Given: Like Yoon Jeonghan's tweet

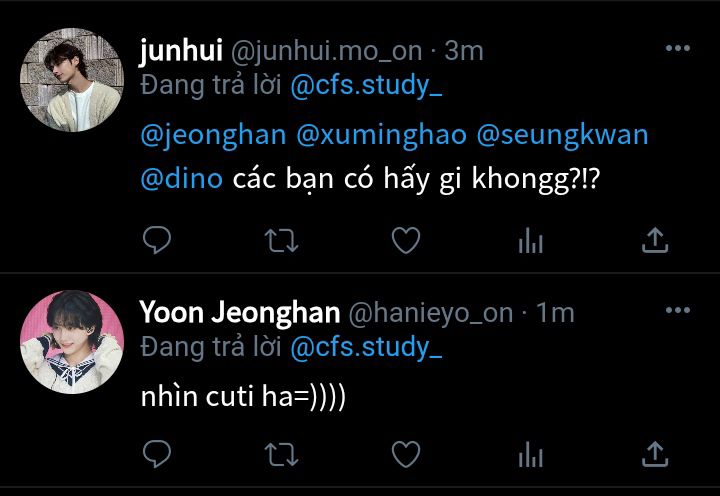Looking at the screenshot, I should pyautogui.click(x=406, y=454).
